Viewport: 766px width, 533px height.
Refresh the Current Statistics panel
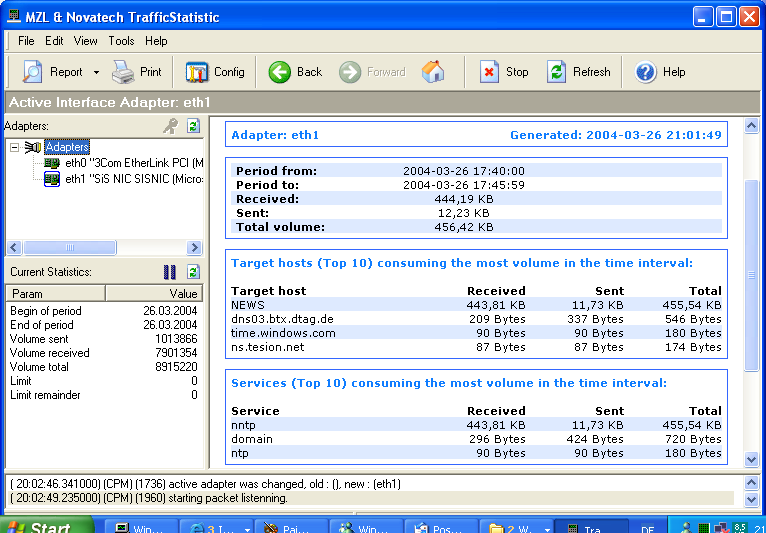point(193,272)
